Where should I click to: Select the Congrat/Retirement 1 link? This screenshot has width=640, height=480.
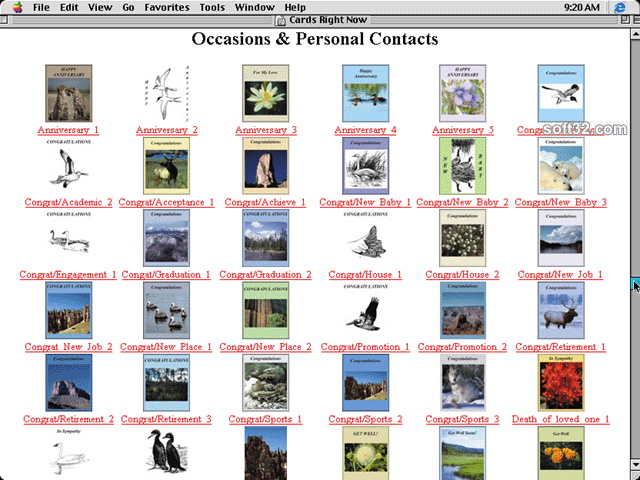(x=561, y=347)
